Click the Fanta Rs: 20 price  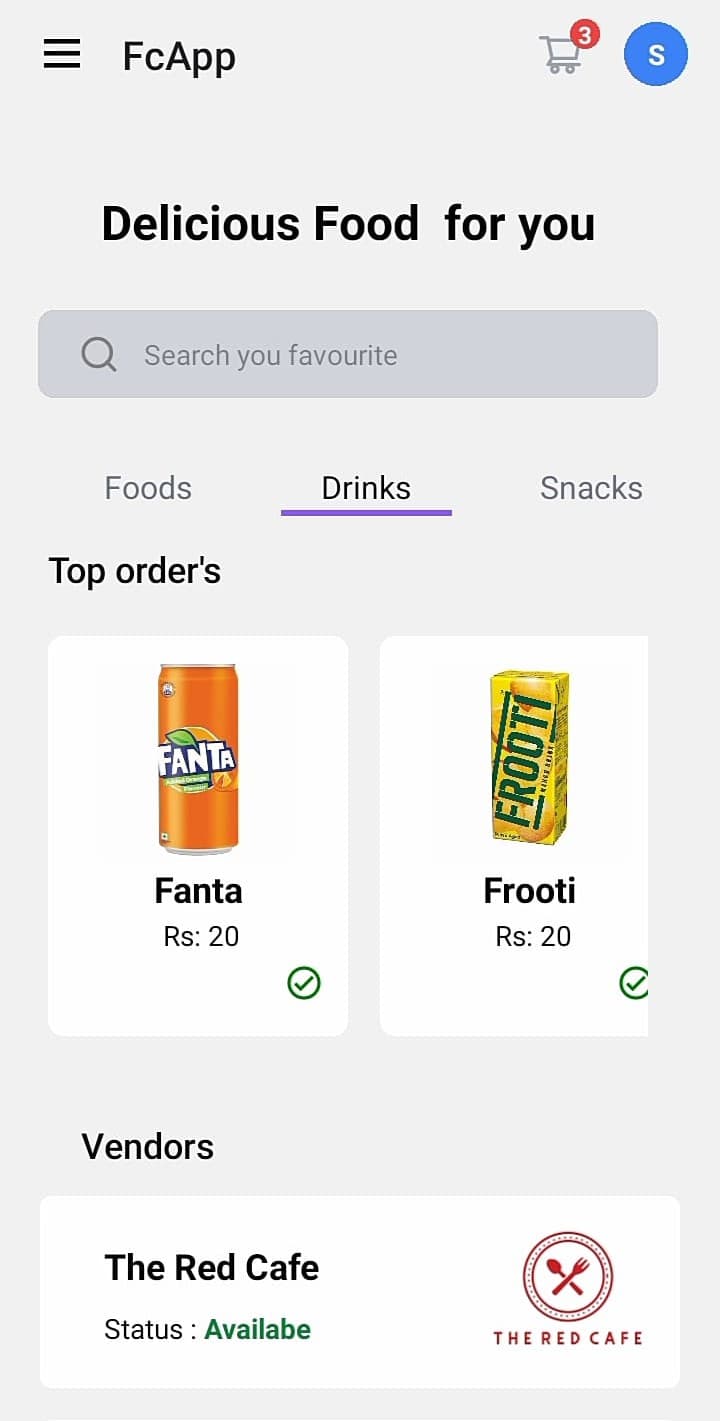click(201, 937)
